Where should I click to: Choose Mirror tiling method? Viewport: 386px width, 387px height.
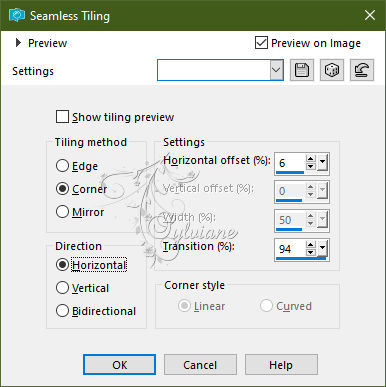coord(62,212)
